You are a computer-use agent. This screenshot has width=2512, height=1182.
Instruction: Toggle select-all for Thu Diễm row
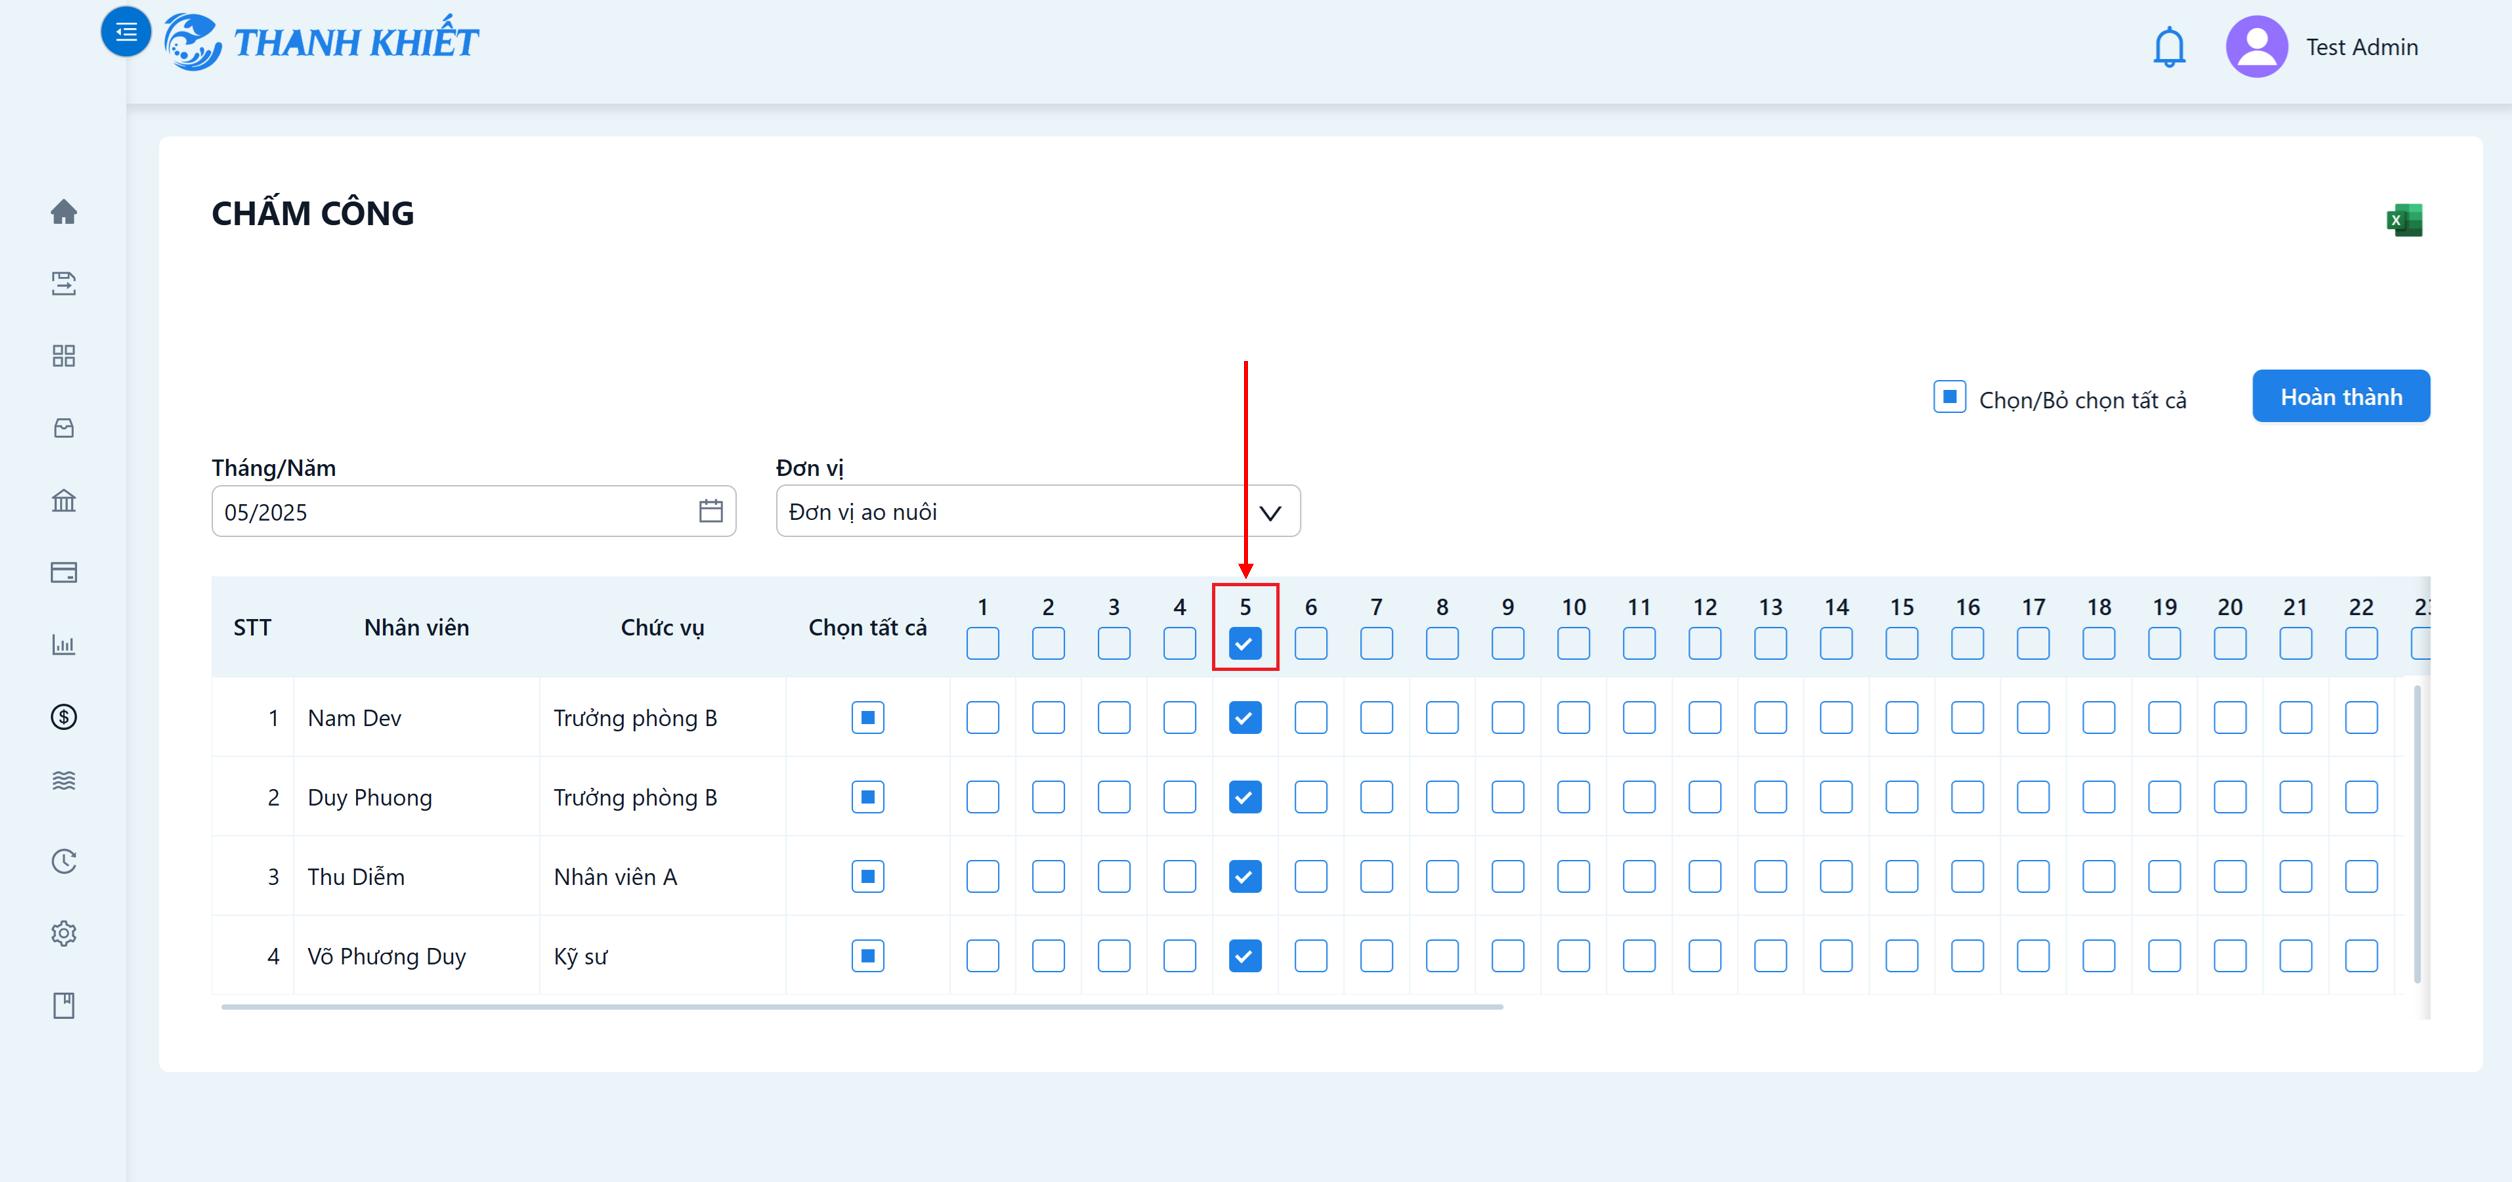[868, 876]
